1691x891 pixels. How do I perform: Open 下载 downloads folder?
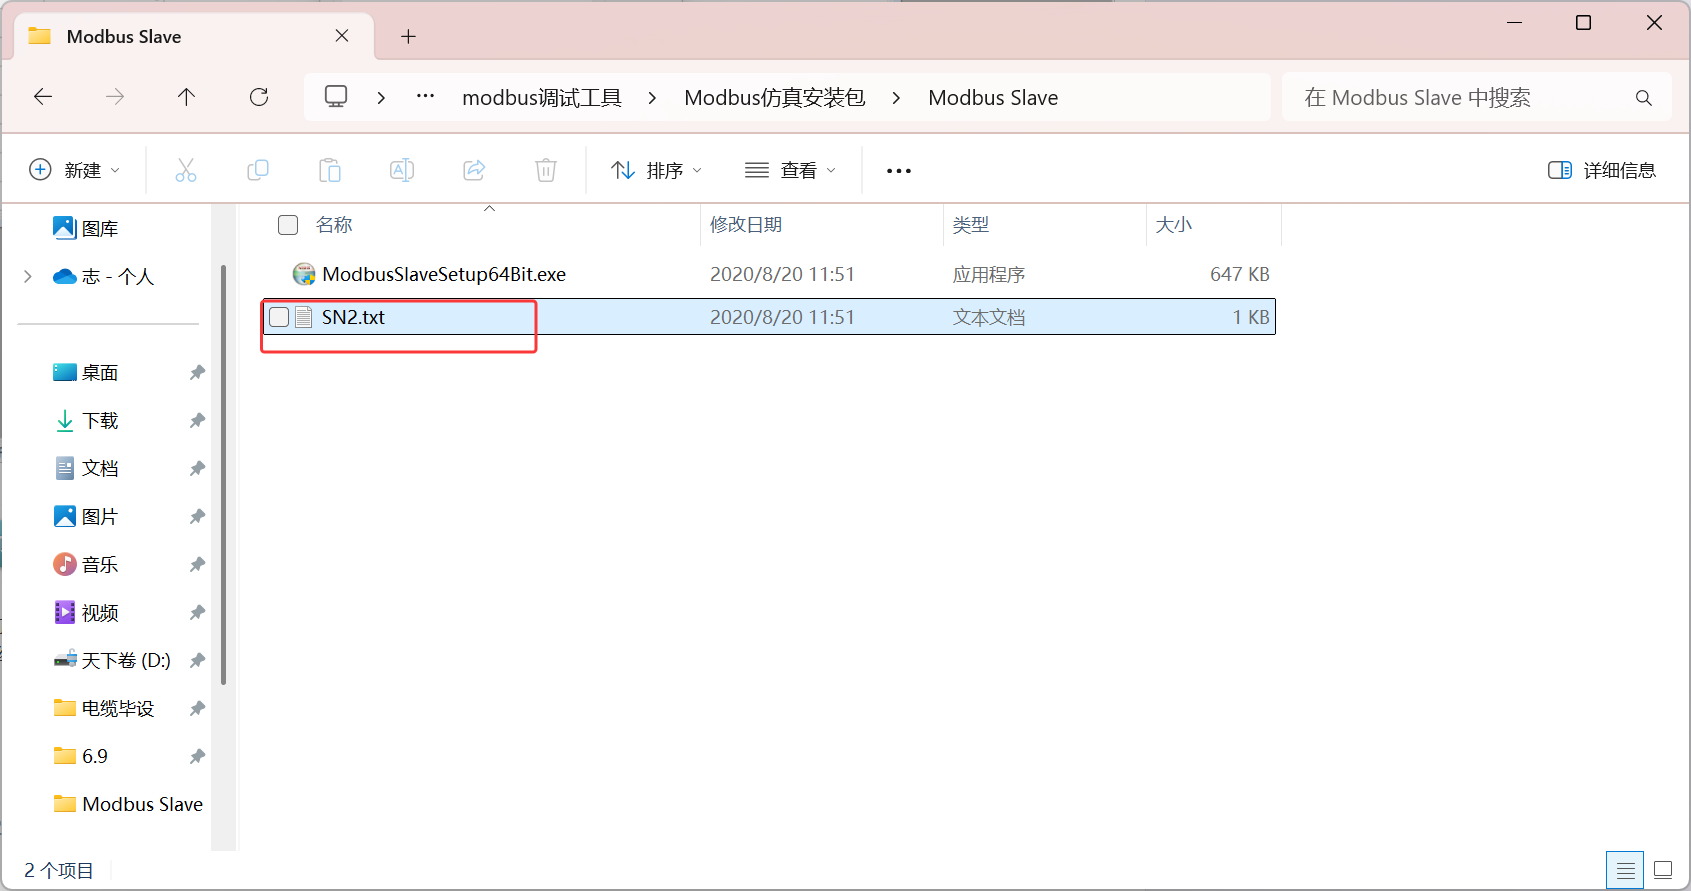click(x=86, y=420)
